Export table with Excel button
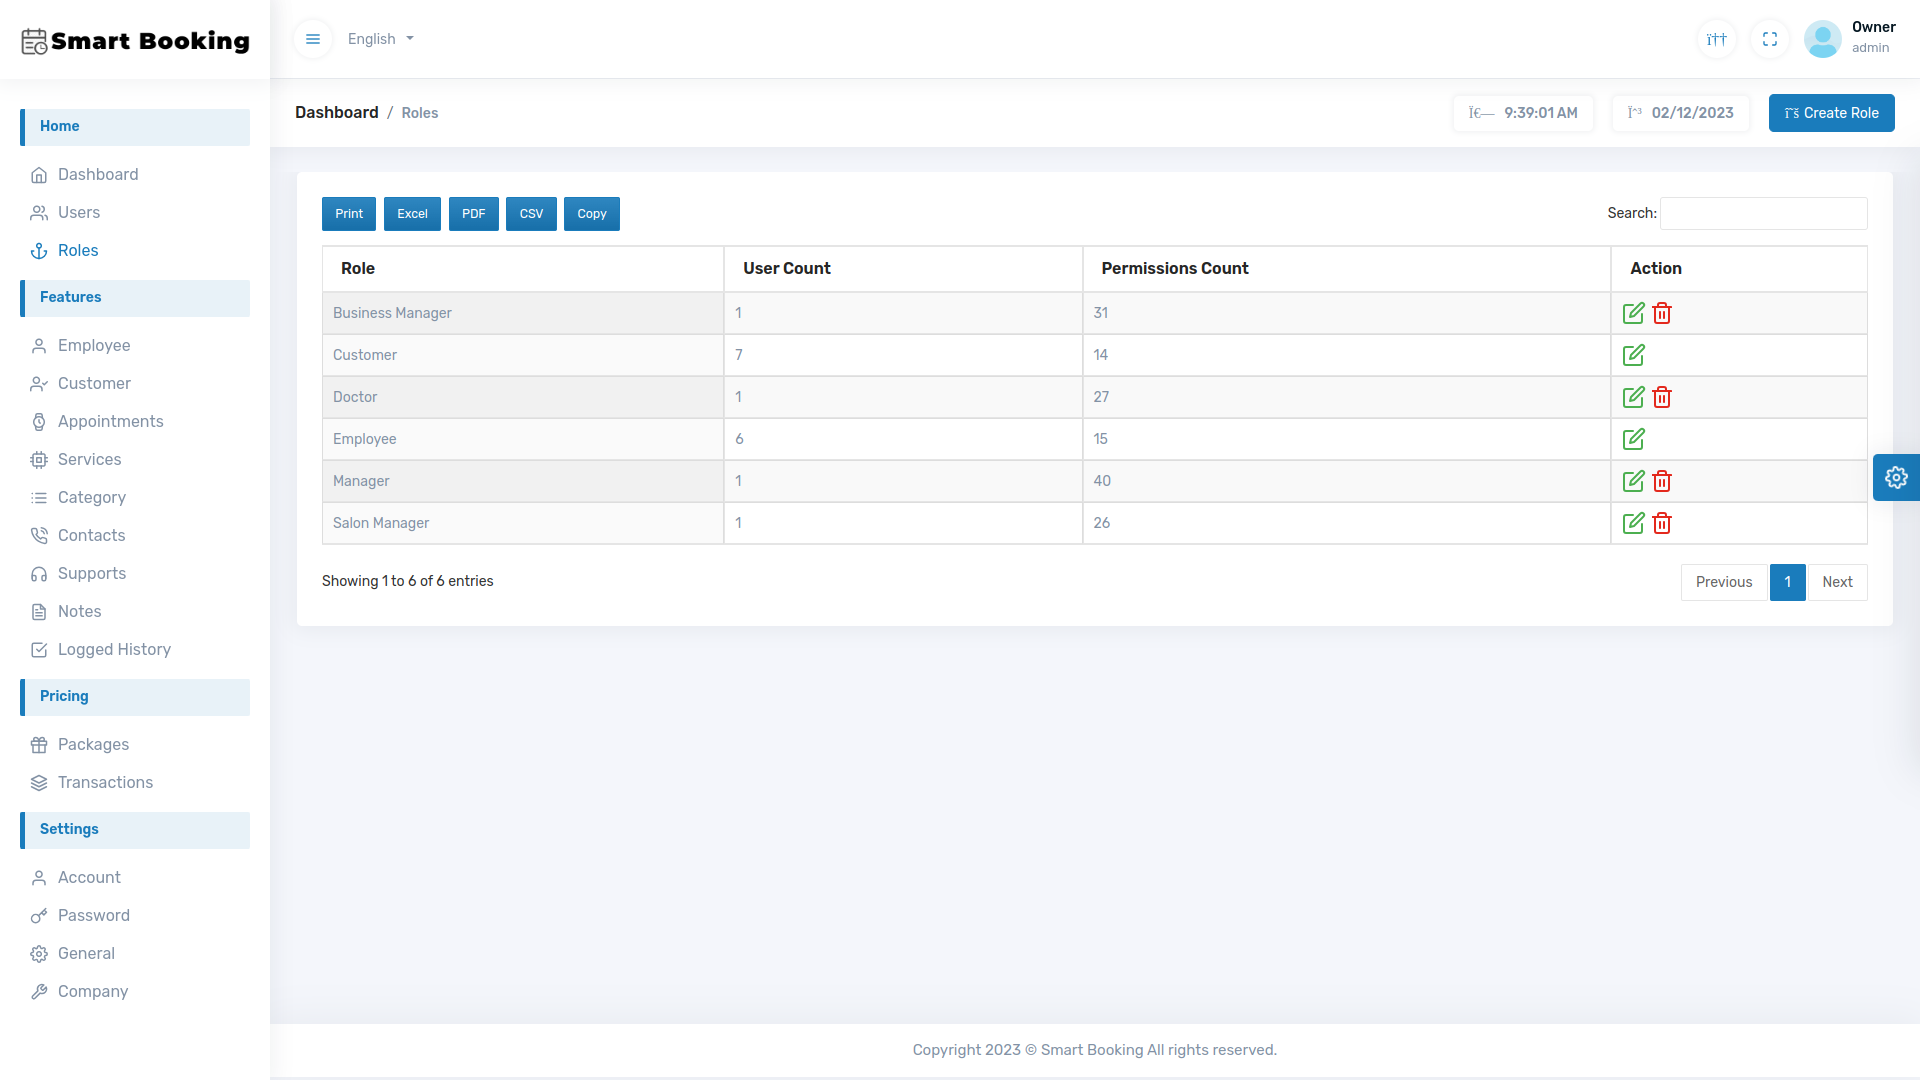Image resolution: width=1920 pixels, height=1080 pixels. tap(412, 214)
